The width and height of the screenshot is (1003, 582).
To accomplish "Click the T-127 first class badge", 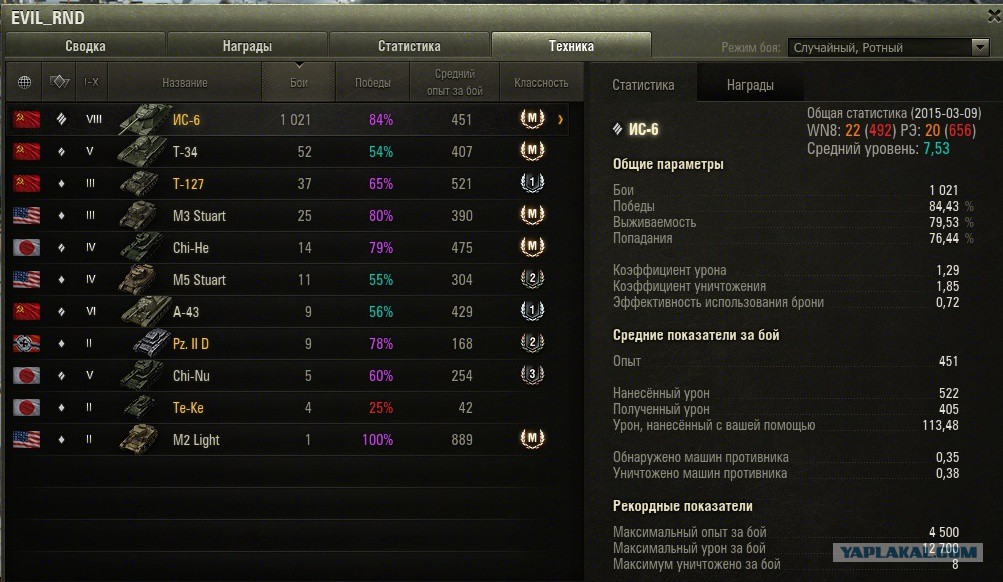I will pyautogui.click(x=532, y=184).
